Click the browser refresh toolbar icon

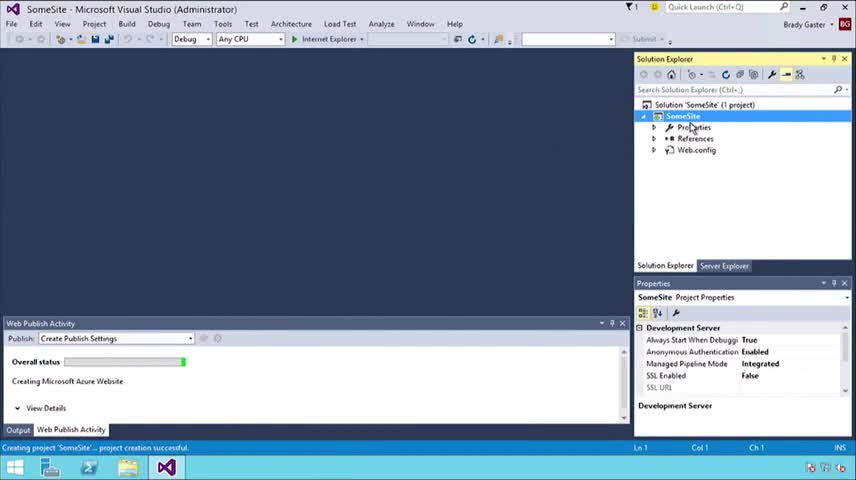pos(472,39)
